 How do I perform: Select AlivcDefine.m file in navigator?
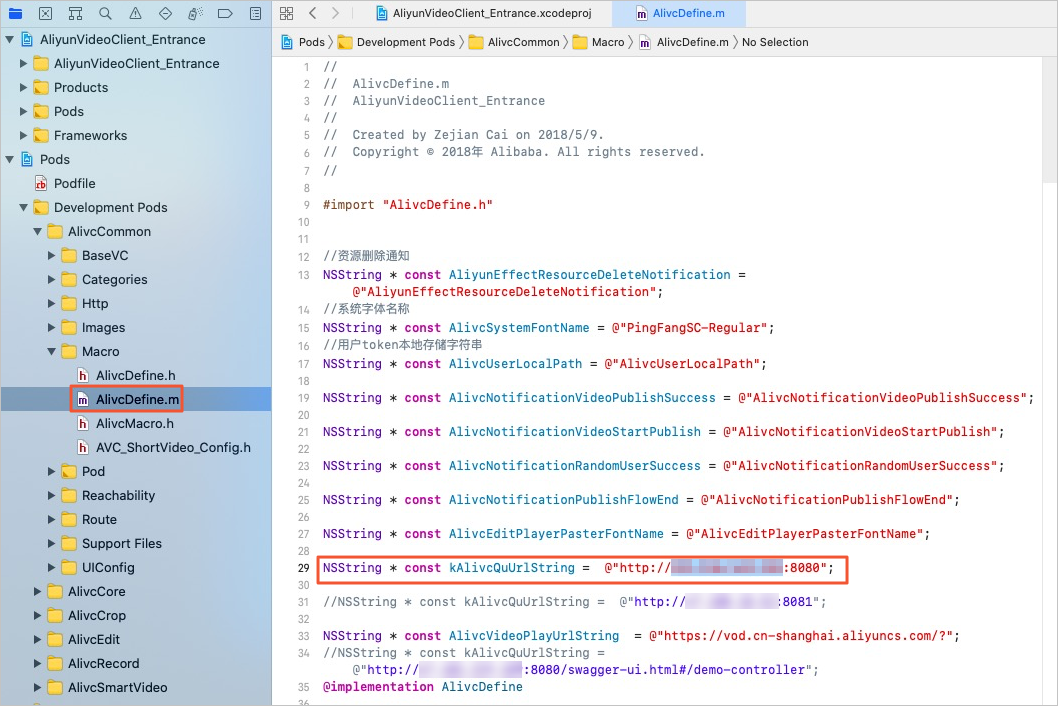(x=136, y=400)
